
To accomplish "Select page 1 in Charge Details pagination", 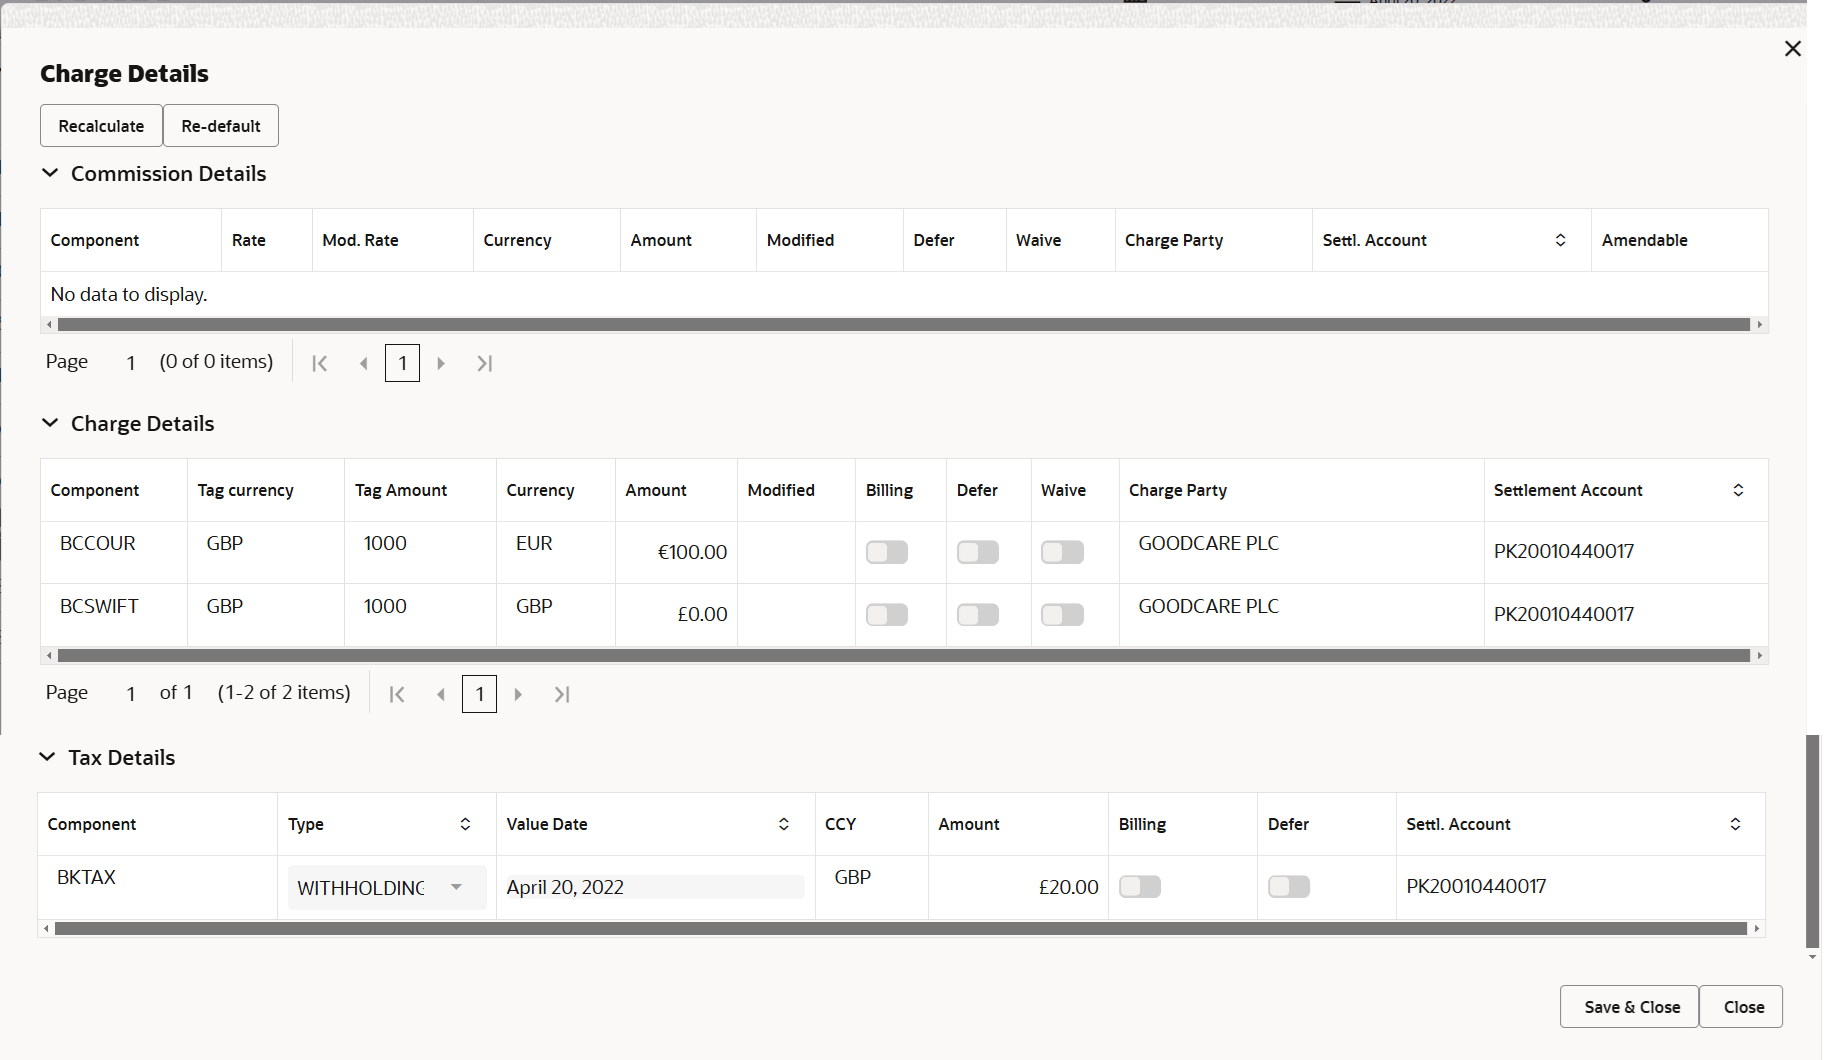I will point(479,693).
